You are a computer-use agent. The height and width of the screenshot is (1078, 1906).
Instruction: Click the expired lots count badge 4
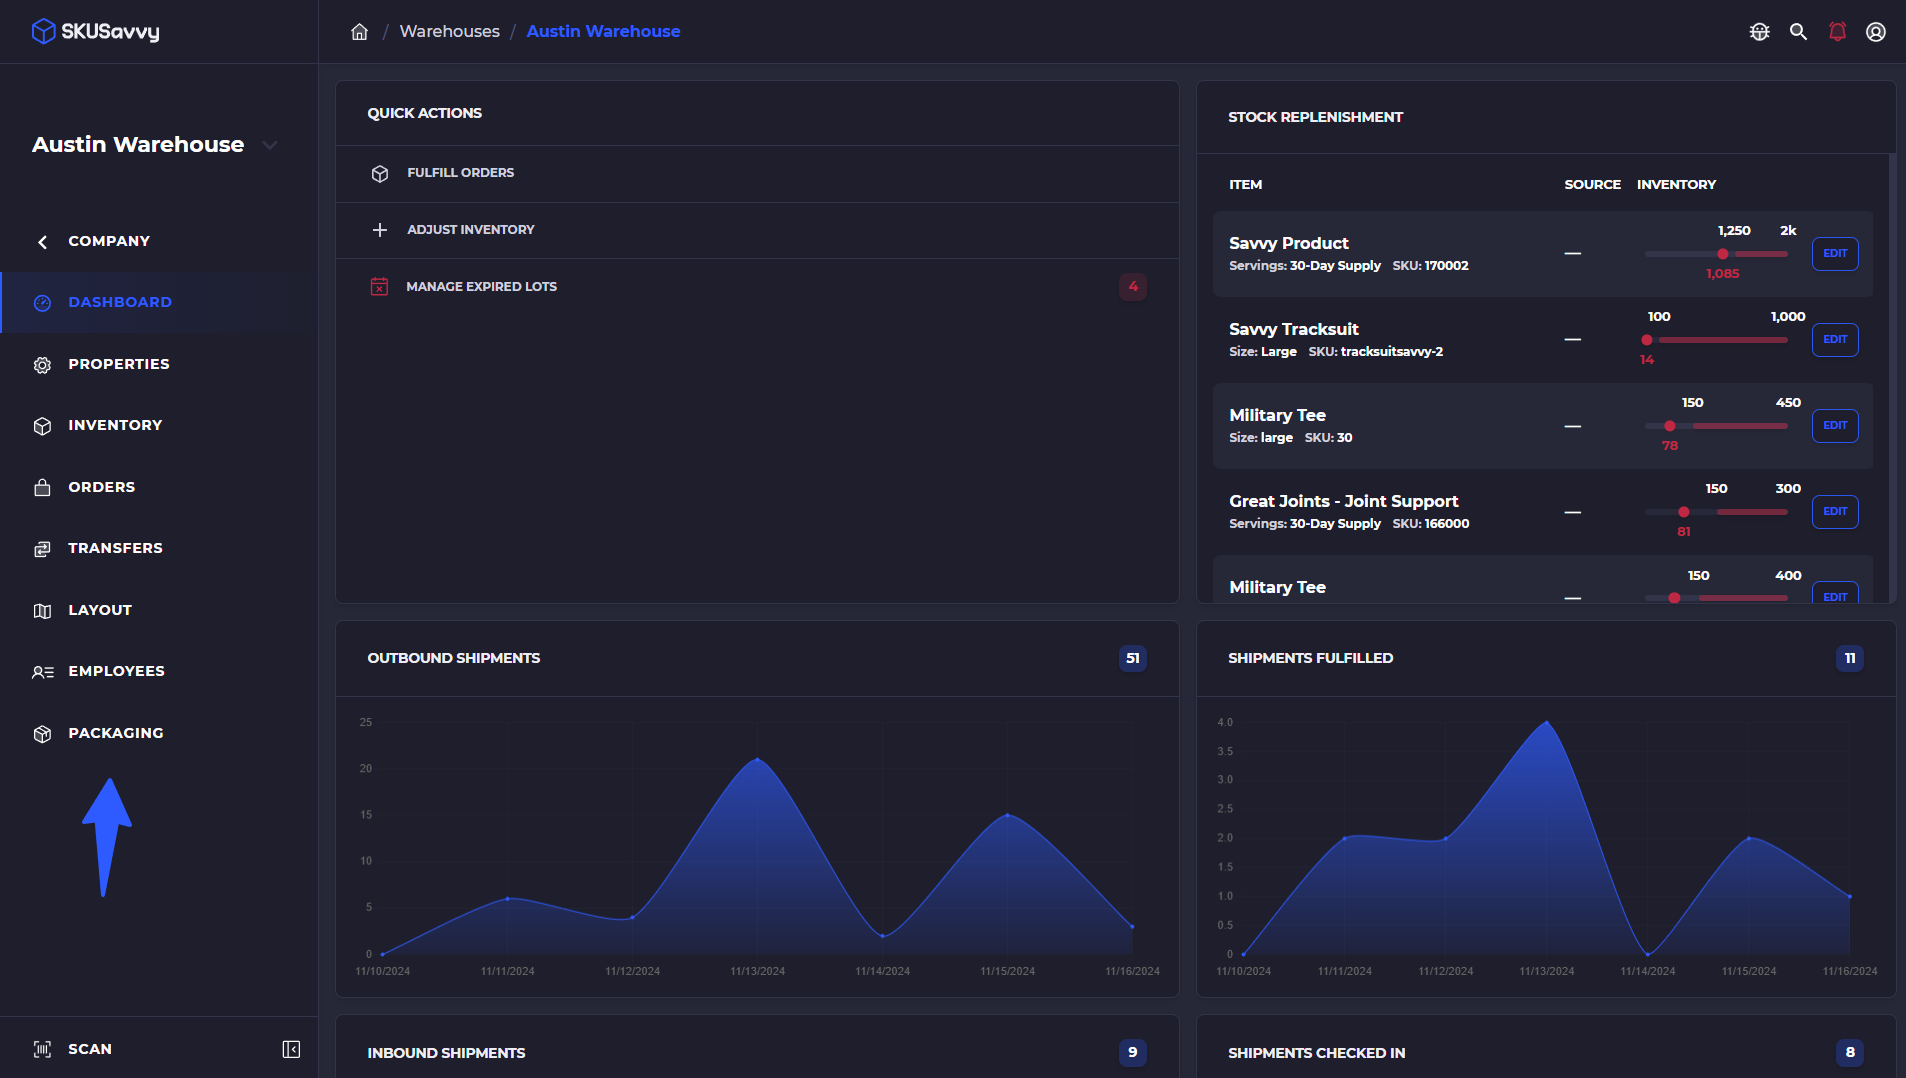click(1133, 287)
